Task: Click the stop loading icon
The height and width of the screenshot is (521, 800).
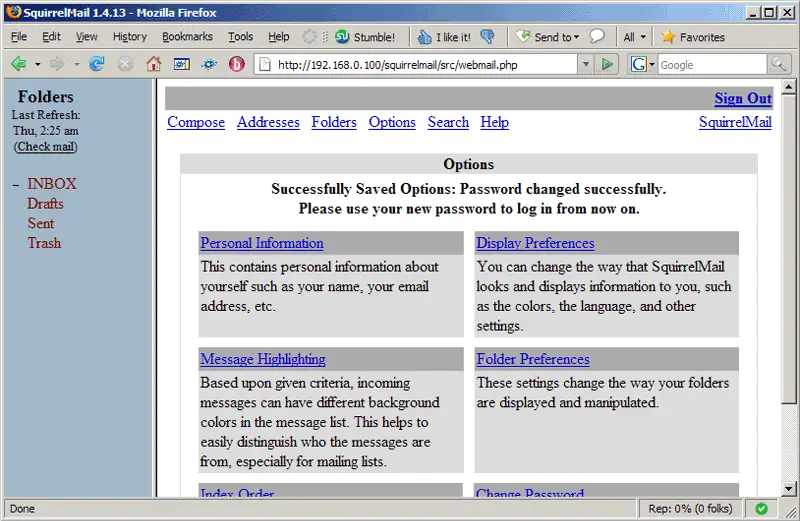Action: (125, 64)
